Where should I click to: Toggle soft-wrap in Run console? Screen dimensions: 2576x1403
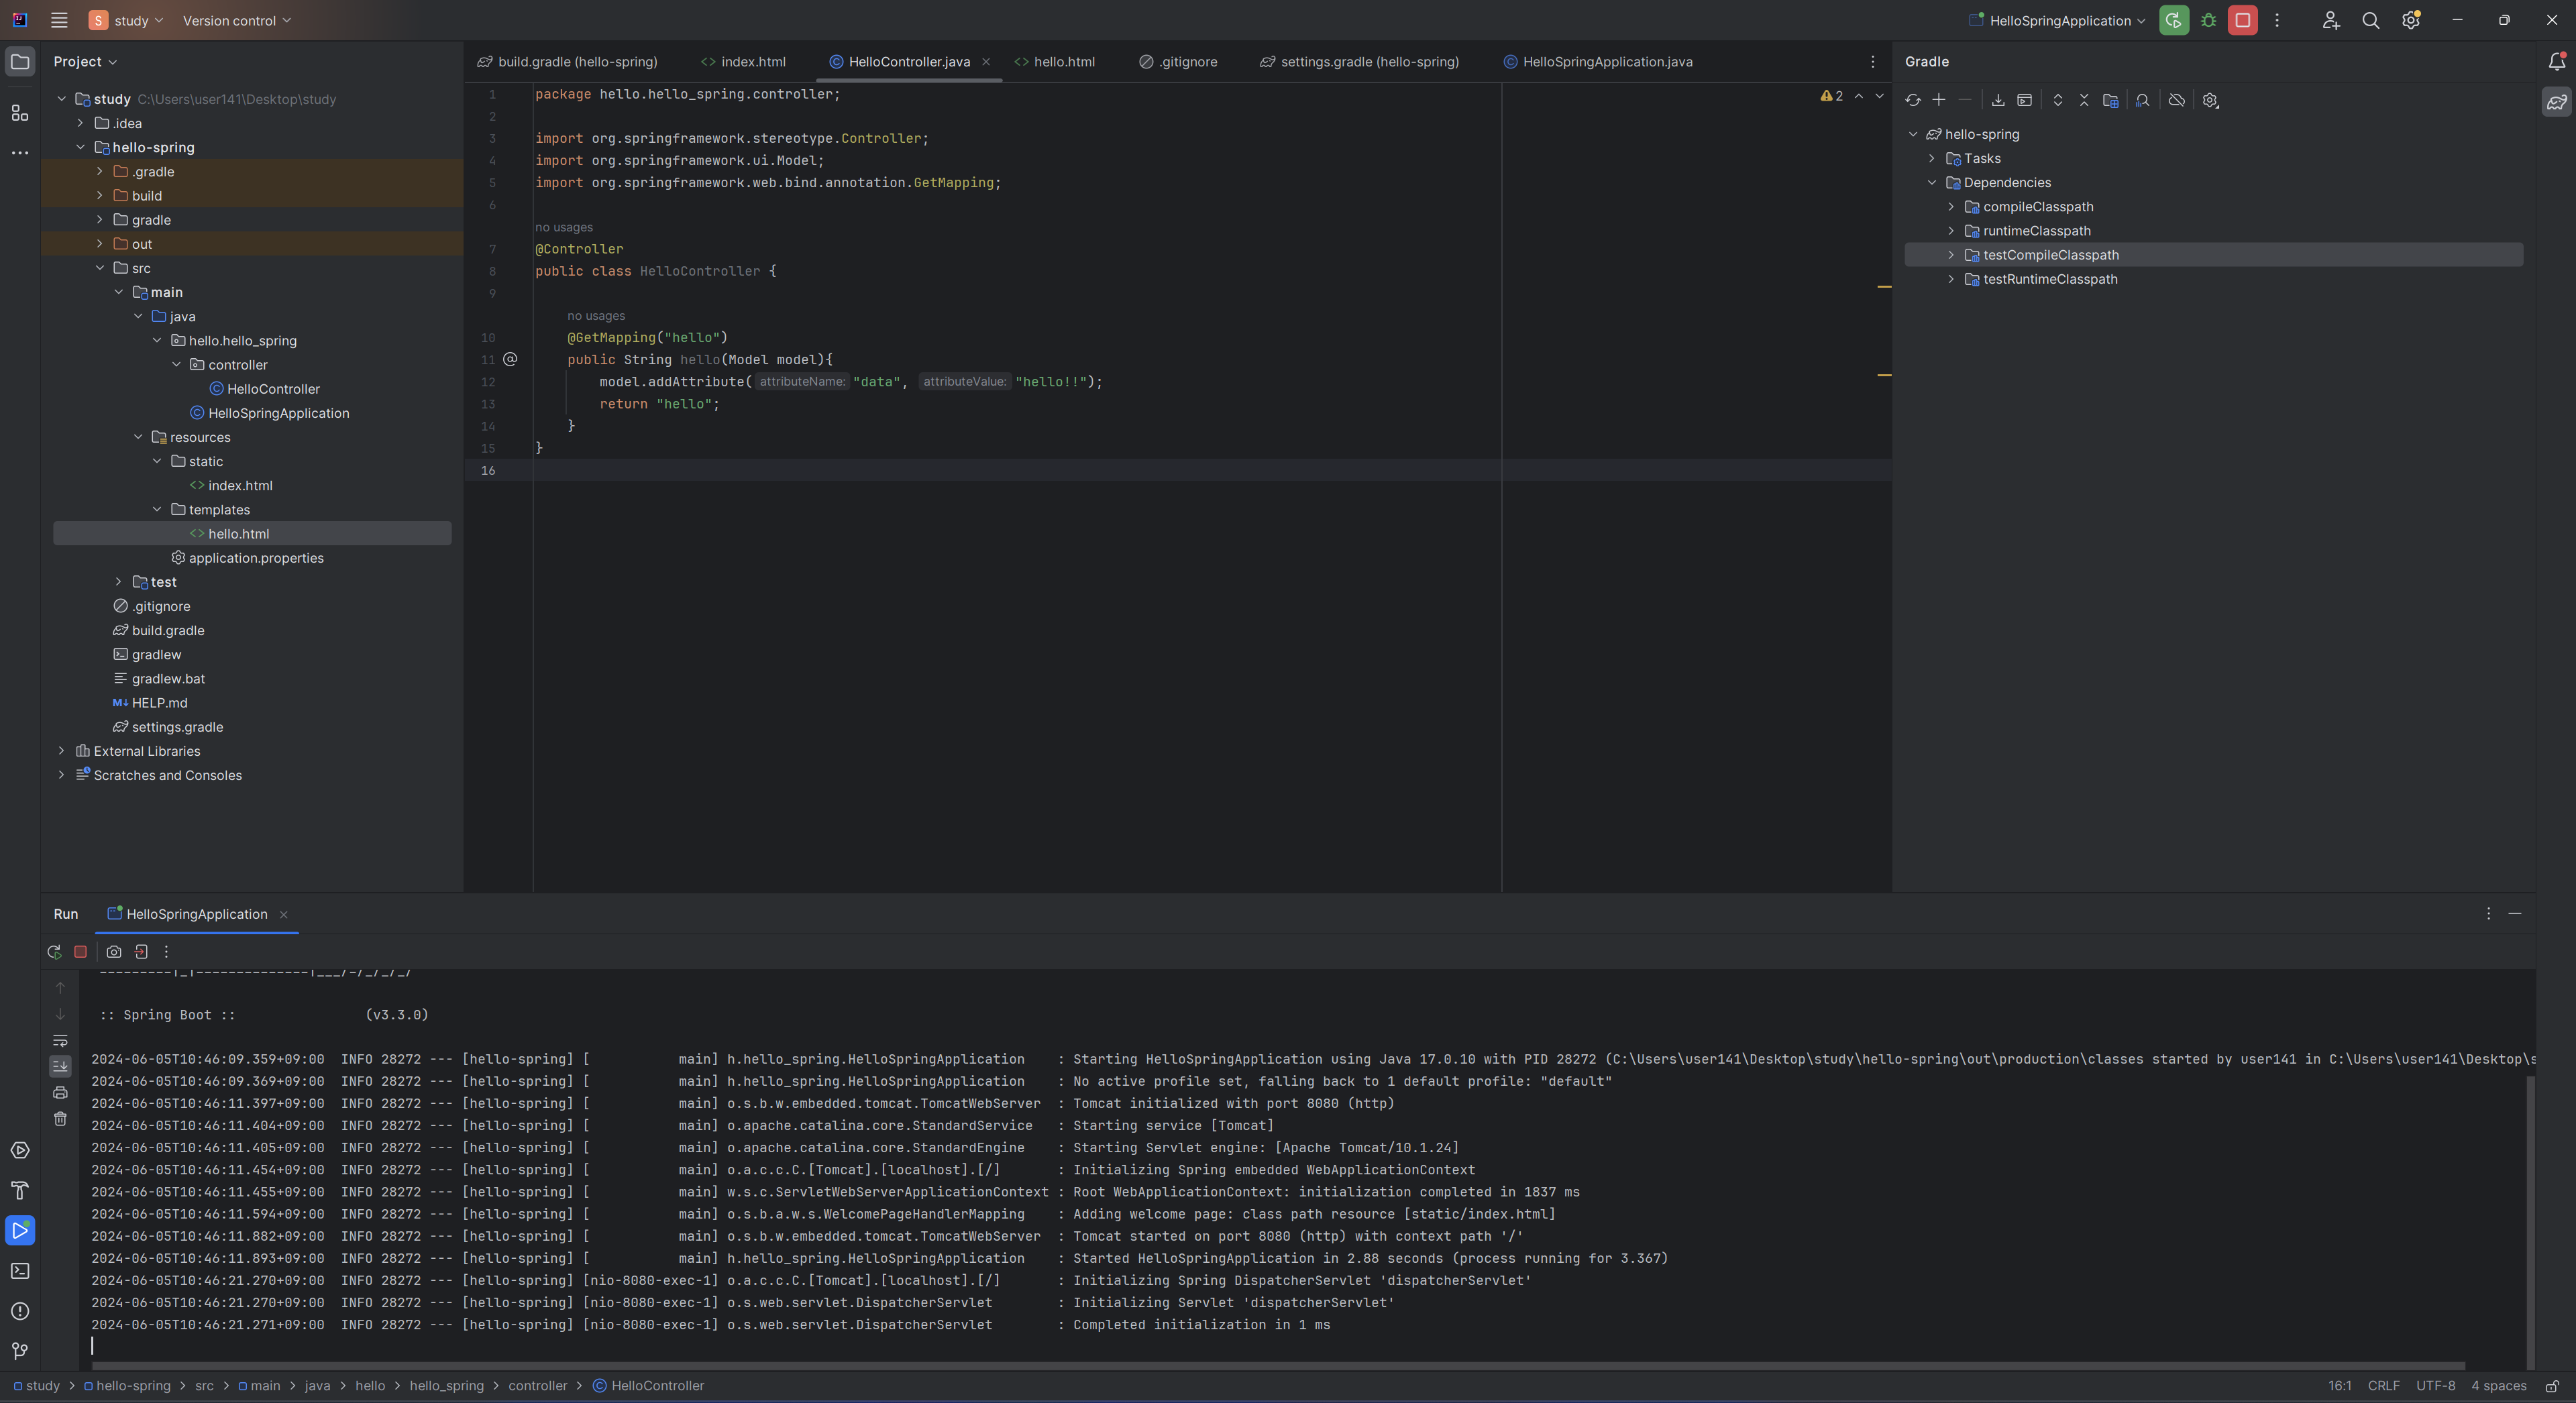(x=60, y=1041)
